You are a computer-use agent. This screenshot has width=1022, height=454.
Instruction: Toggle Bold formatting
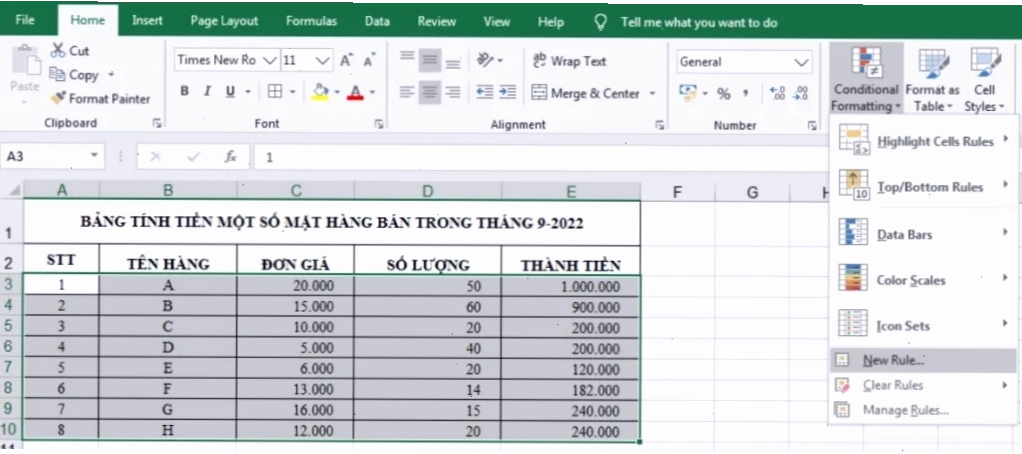[184, 92]
